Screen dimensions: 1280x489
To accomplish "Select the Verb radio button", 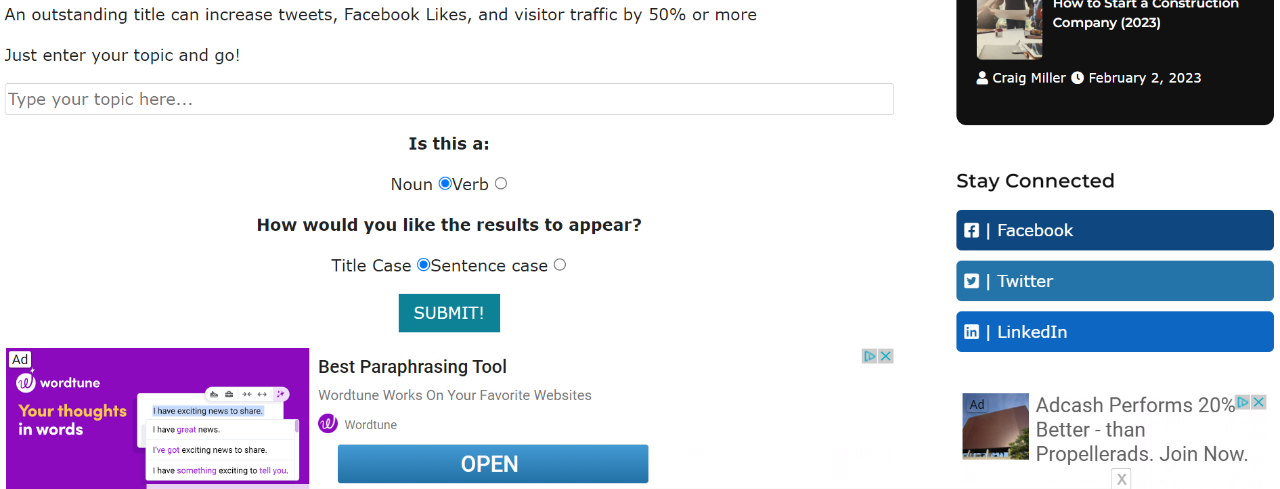I will pyautogui.click(x=501, y=184).
